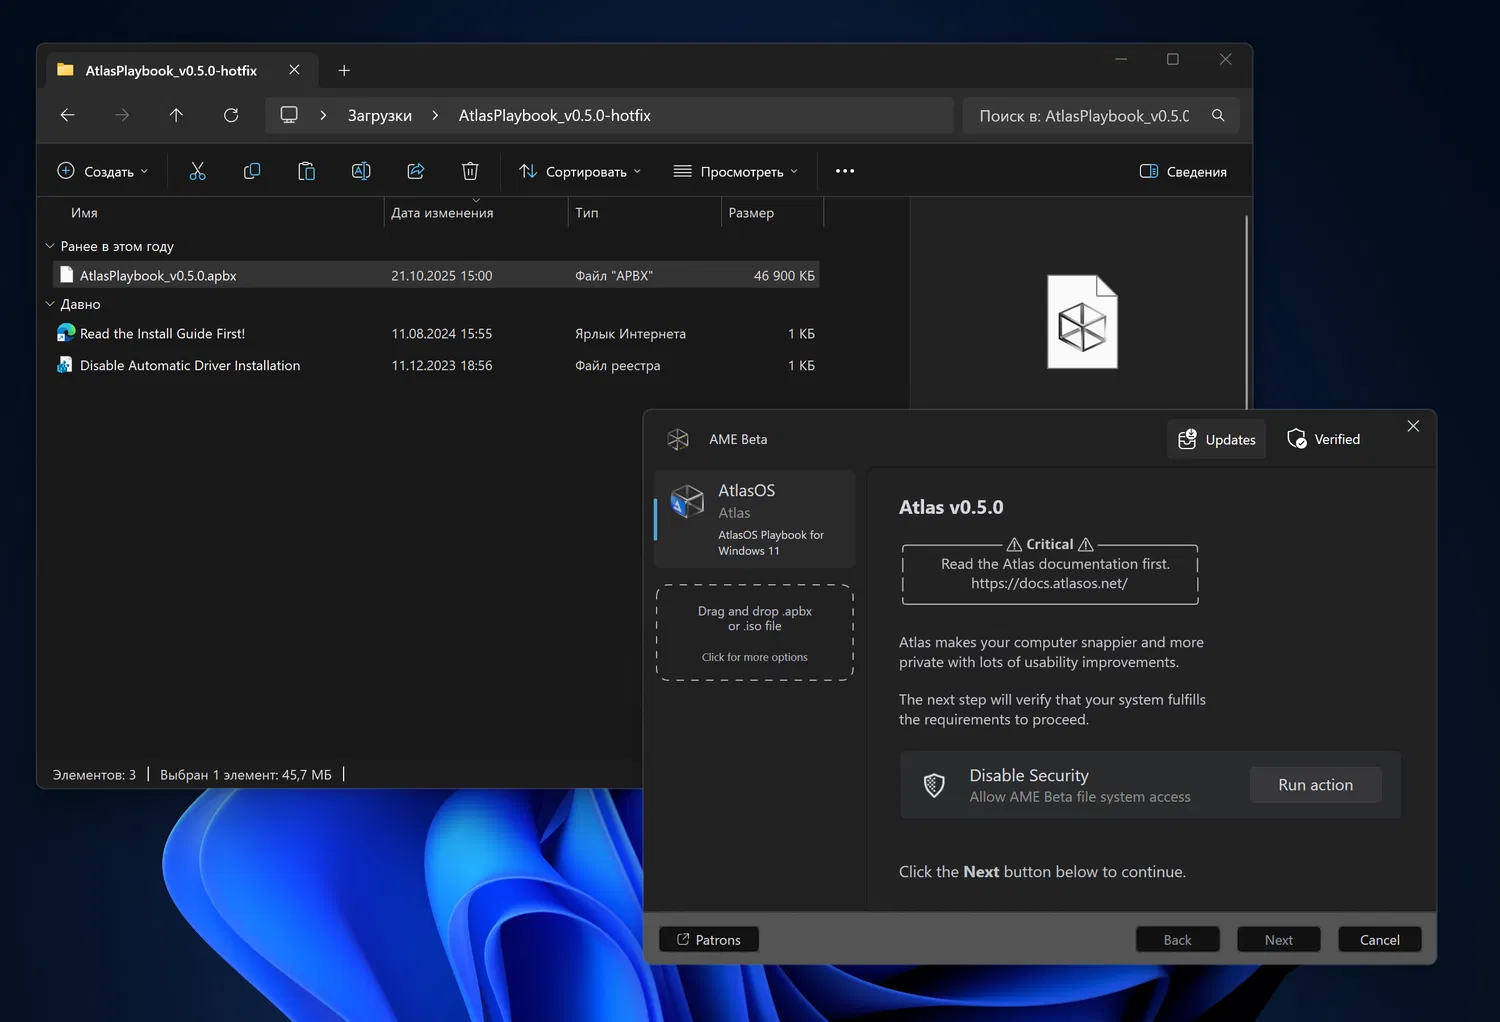Toggle the Сведения details pane
Image resolution: width=1500 pixels, height=1022 pixels.
pos(1183,171)
